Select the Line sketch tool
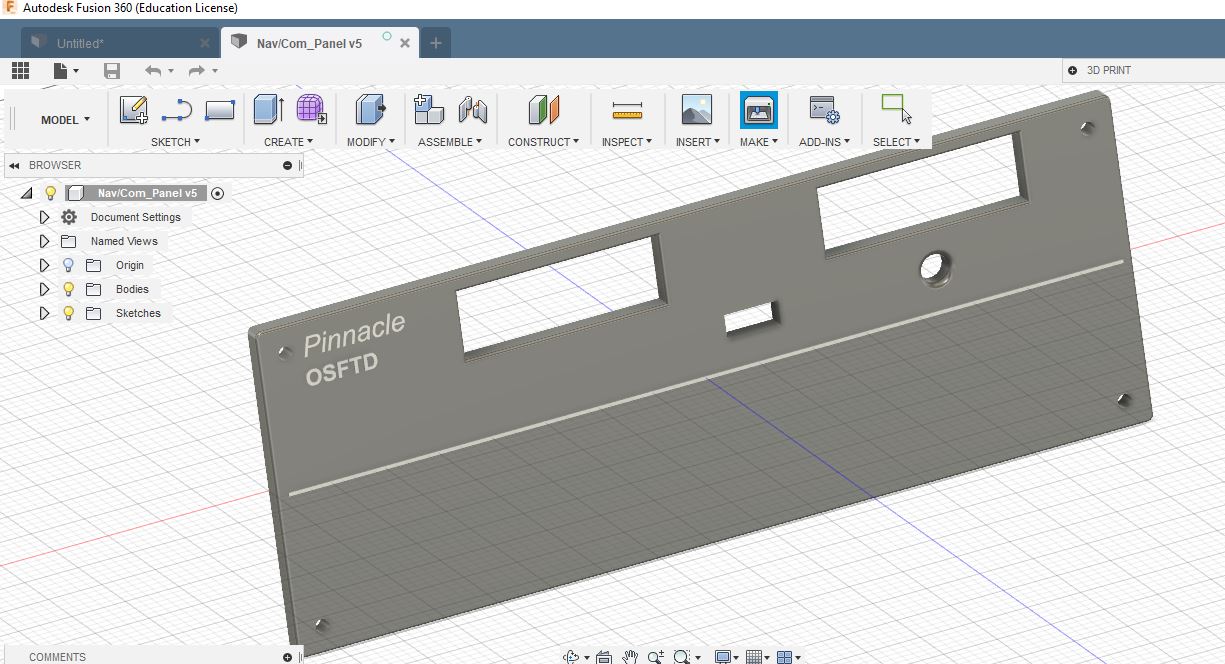Screen dimensions: 1225x664 [176, 109]
